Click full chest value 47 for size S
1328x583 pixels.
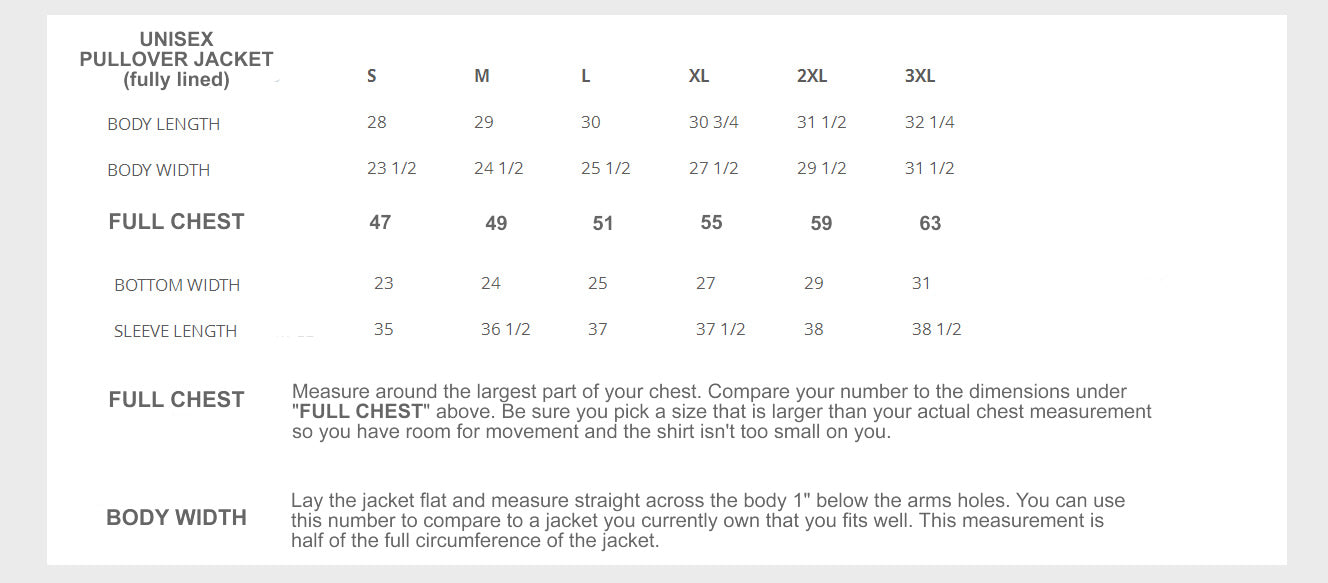[380, 222]
